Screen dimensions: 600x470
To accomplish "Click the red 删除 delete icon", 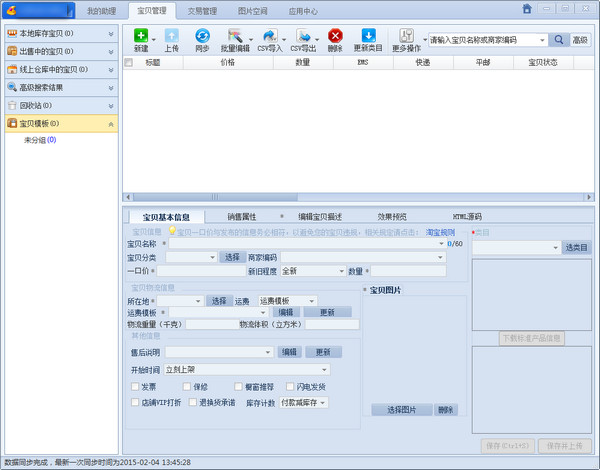I will point(335,37).
